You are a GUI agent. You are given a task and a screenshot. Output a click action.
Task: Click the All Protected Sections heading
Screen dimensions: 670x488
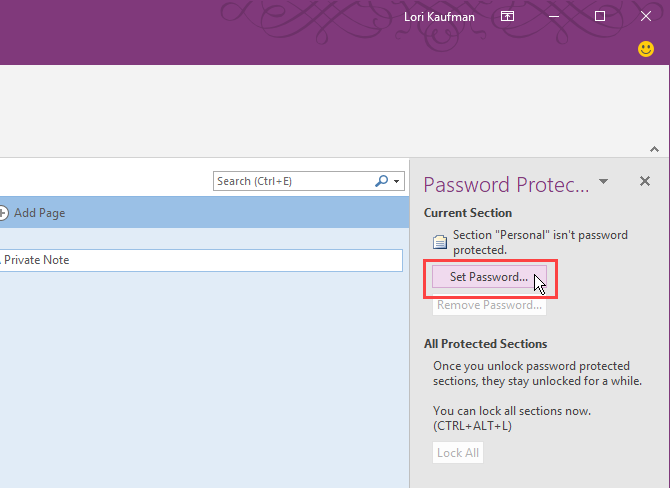(485, 344)
